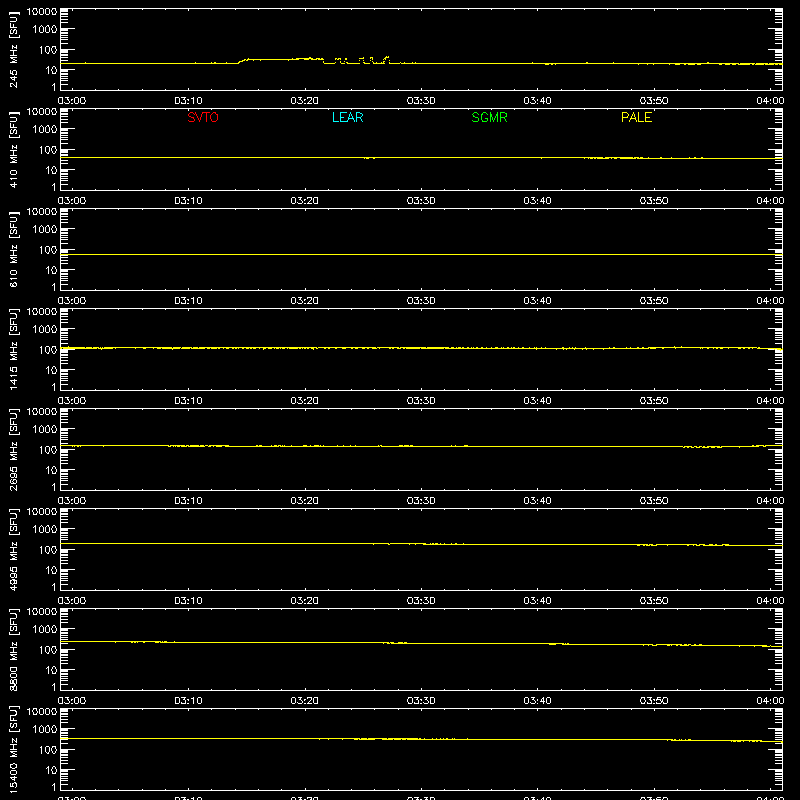Click the 10 tick on 8800 MHz axis
Viewport: 800px width, 800px height.
click(x=51, y=670)
